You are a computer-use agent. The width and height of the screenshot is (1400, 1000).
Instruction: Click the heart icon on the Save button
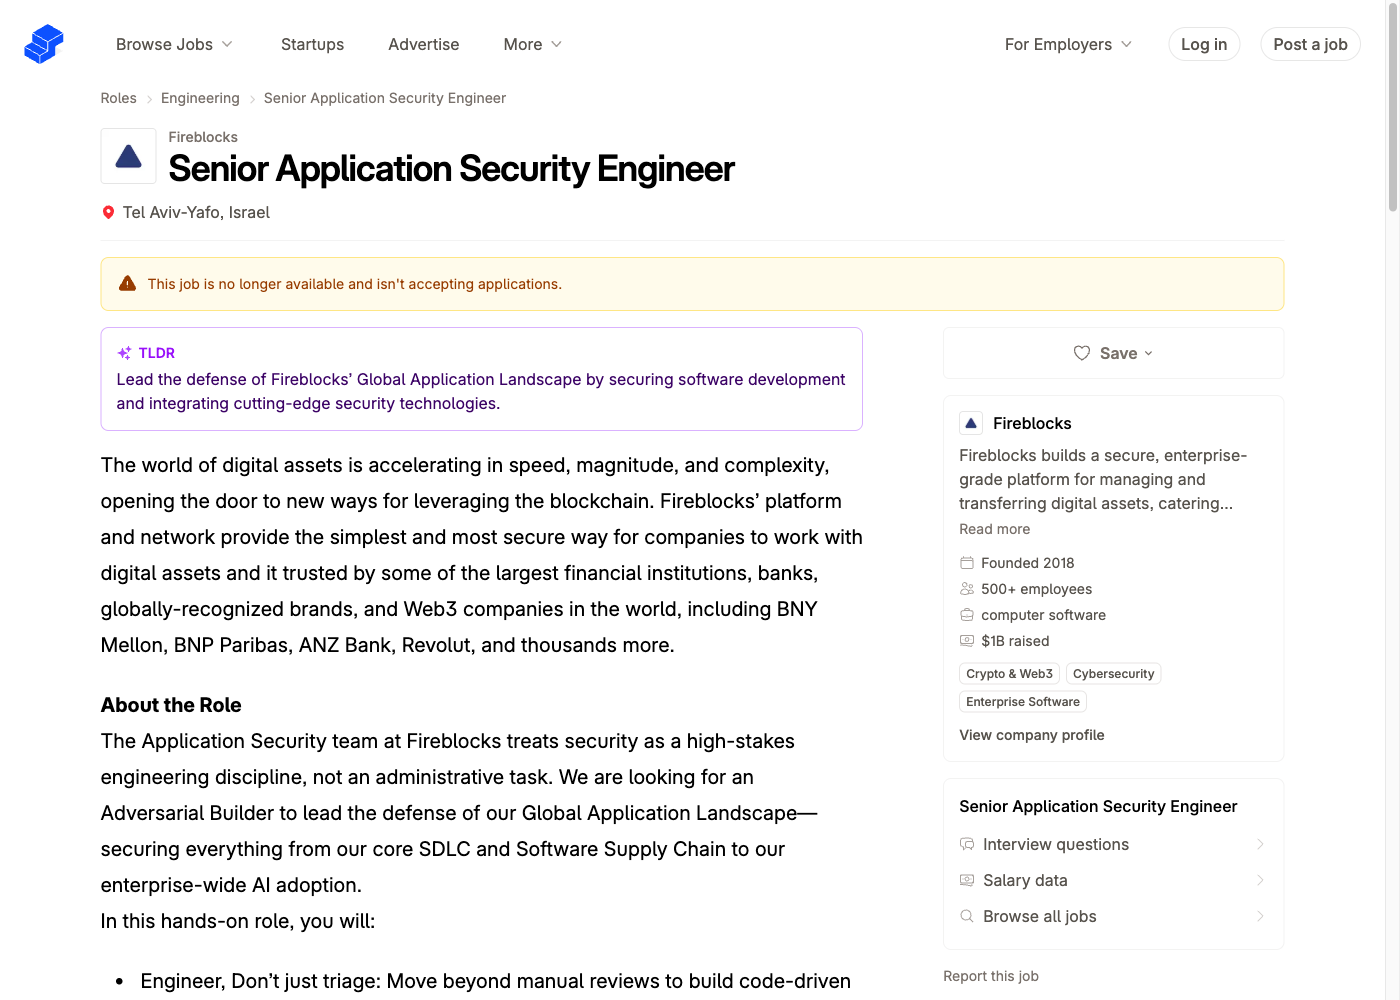(x=1082, y=353)
